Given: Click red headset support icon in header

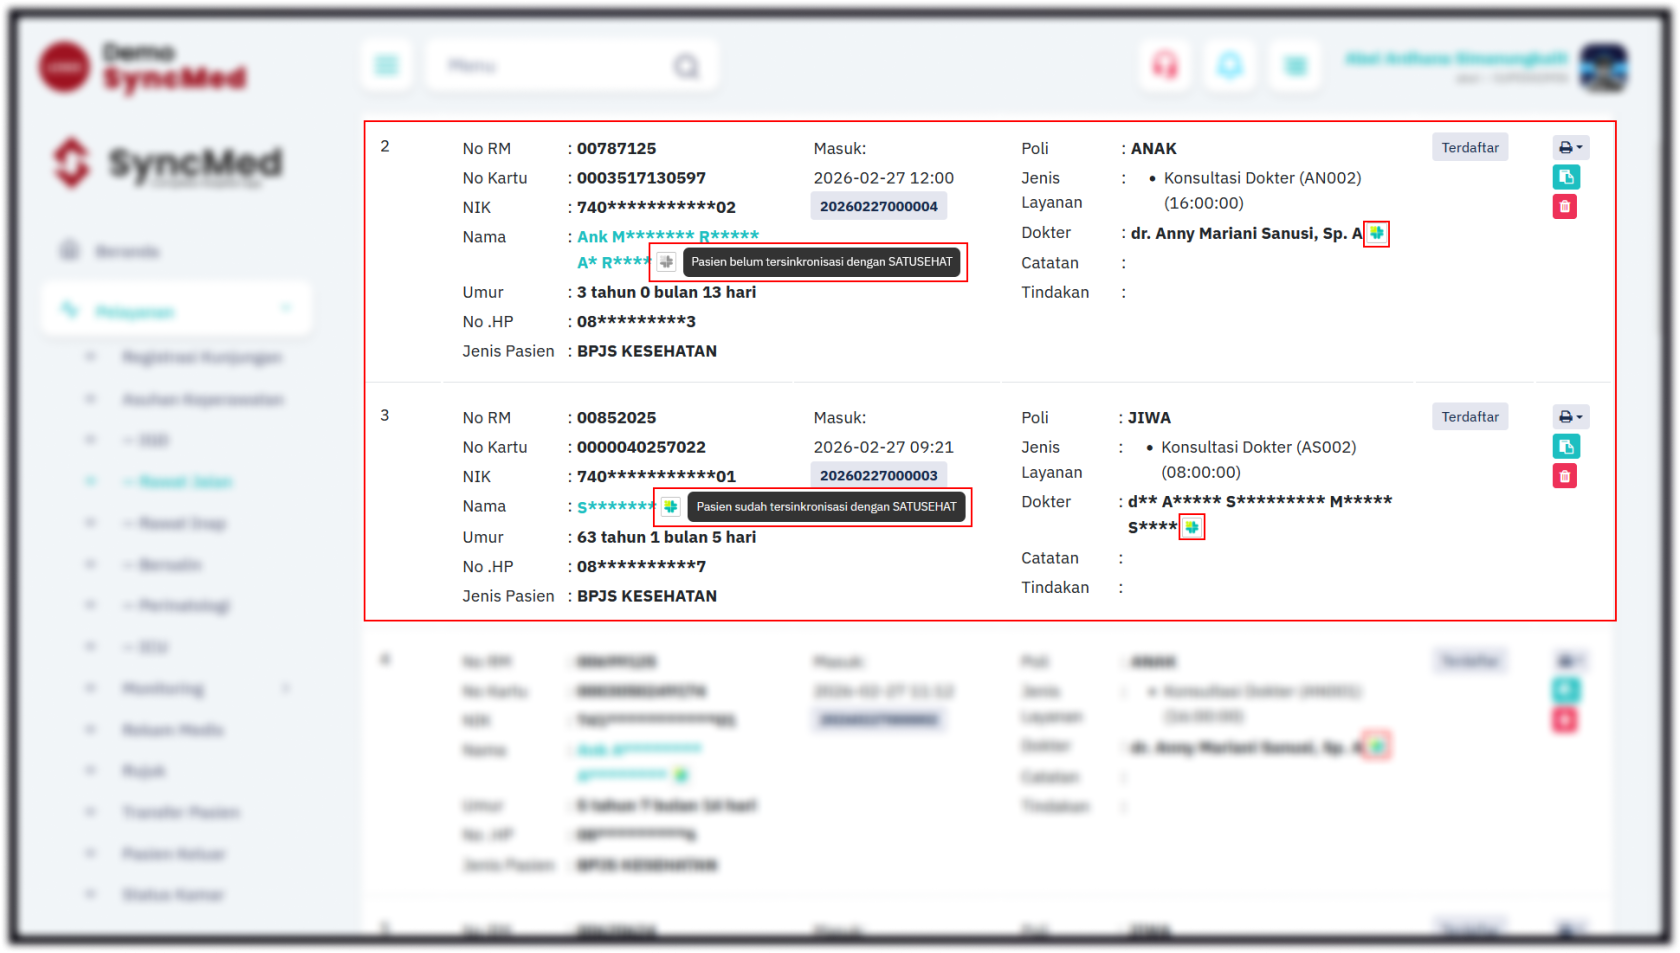Looking at the screenshot, I should click(x=1165, y=66).
